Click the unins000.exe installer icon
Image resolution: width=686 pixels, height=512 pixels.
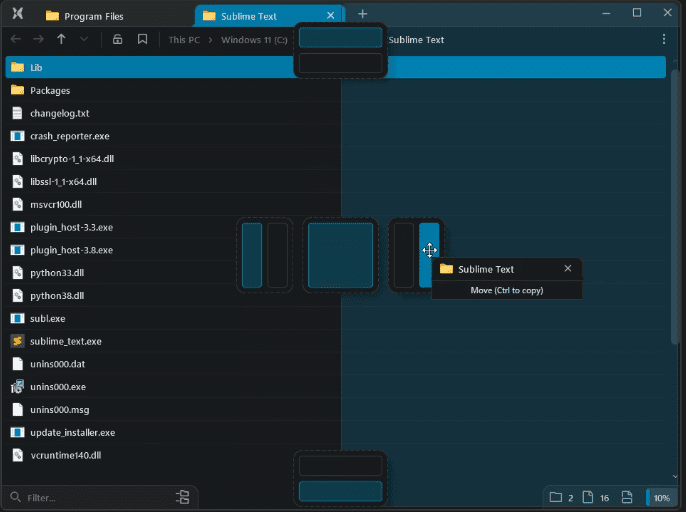(x=18, y=386)
